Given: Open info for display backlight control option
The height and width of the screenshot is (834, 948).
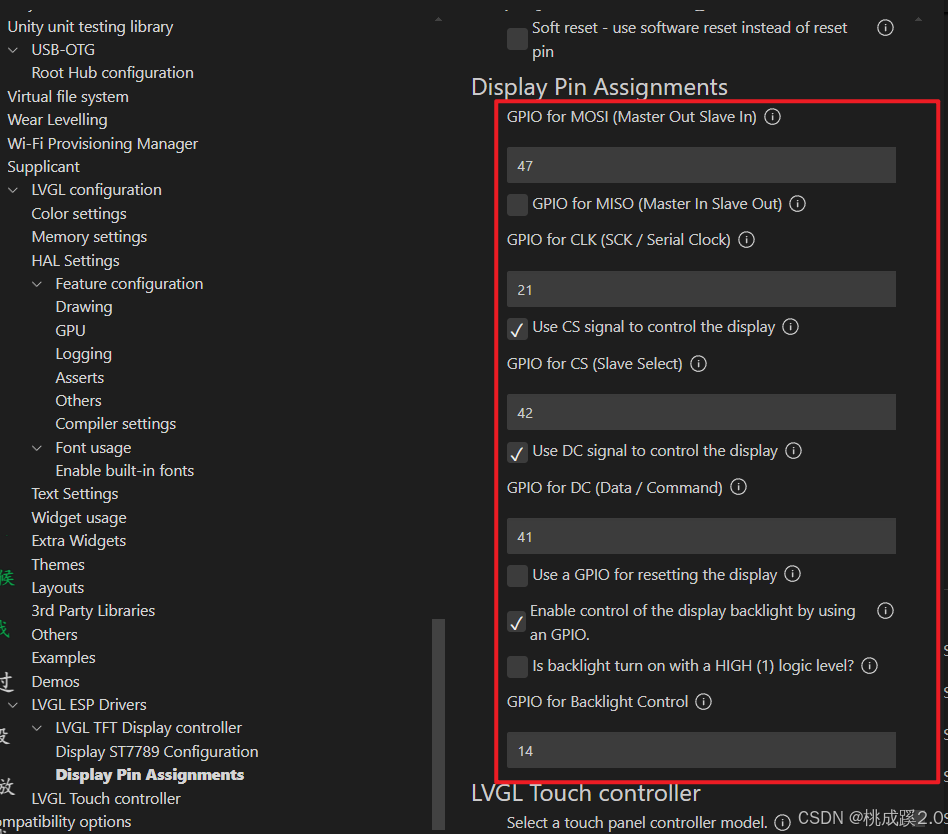Looking at the screenshot, I should 885,611.
